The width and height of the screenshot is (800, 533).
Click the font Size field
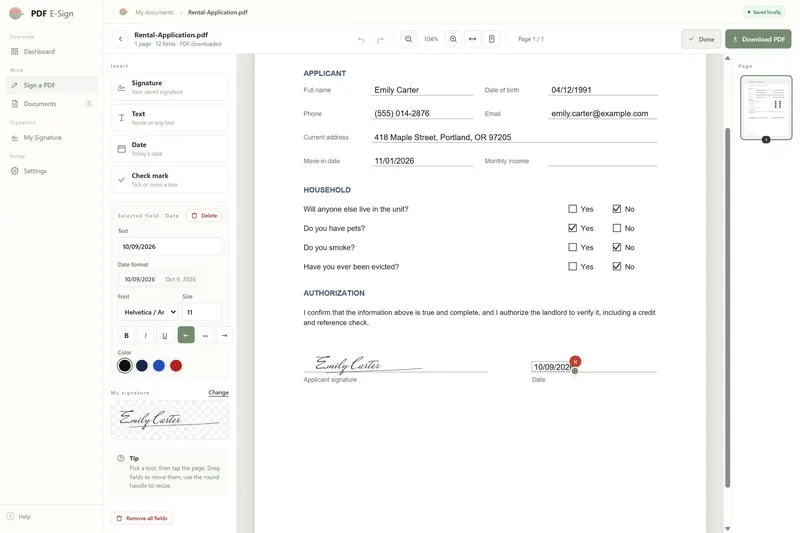[202, 312]
